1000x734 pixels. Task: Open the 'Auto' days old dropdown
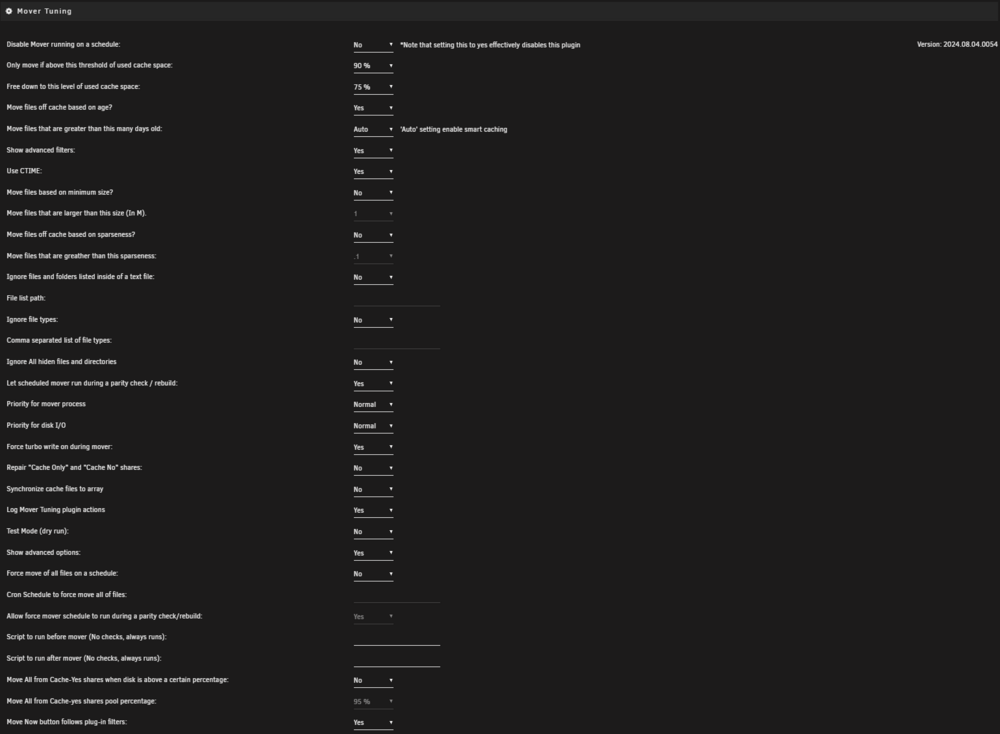(x=373, y=129)
